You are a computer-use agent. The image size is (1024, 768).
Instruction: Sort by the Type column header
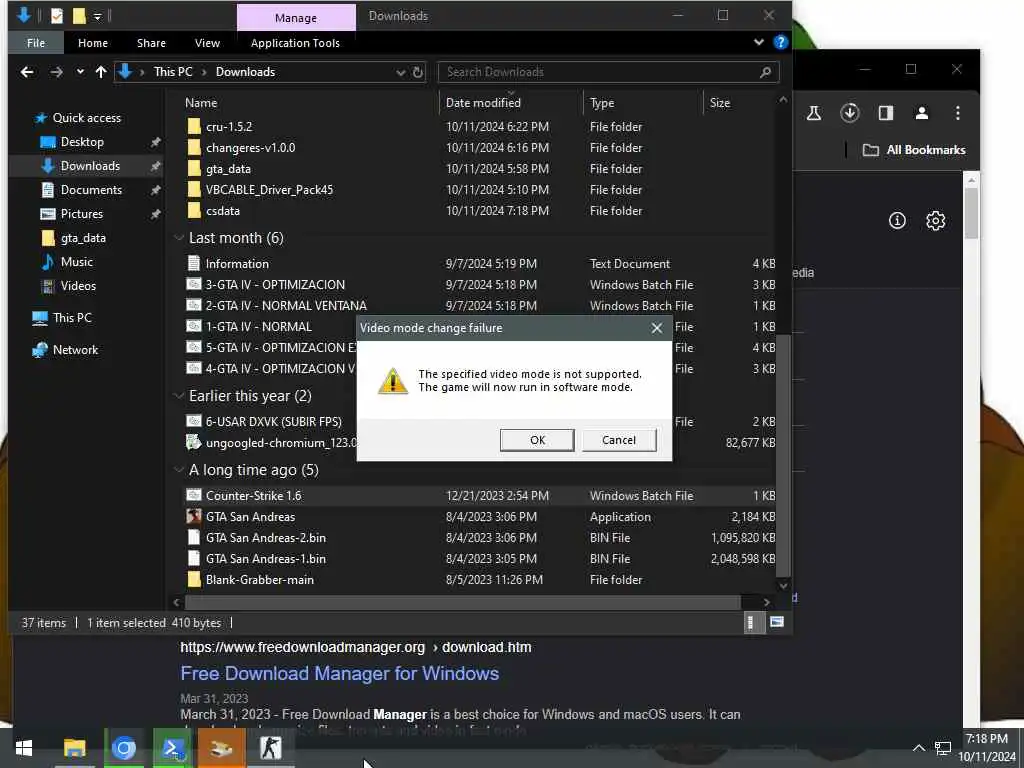[601, 103]
